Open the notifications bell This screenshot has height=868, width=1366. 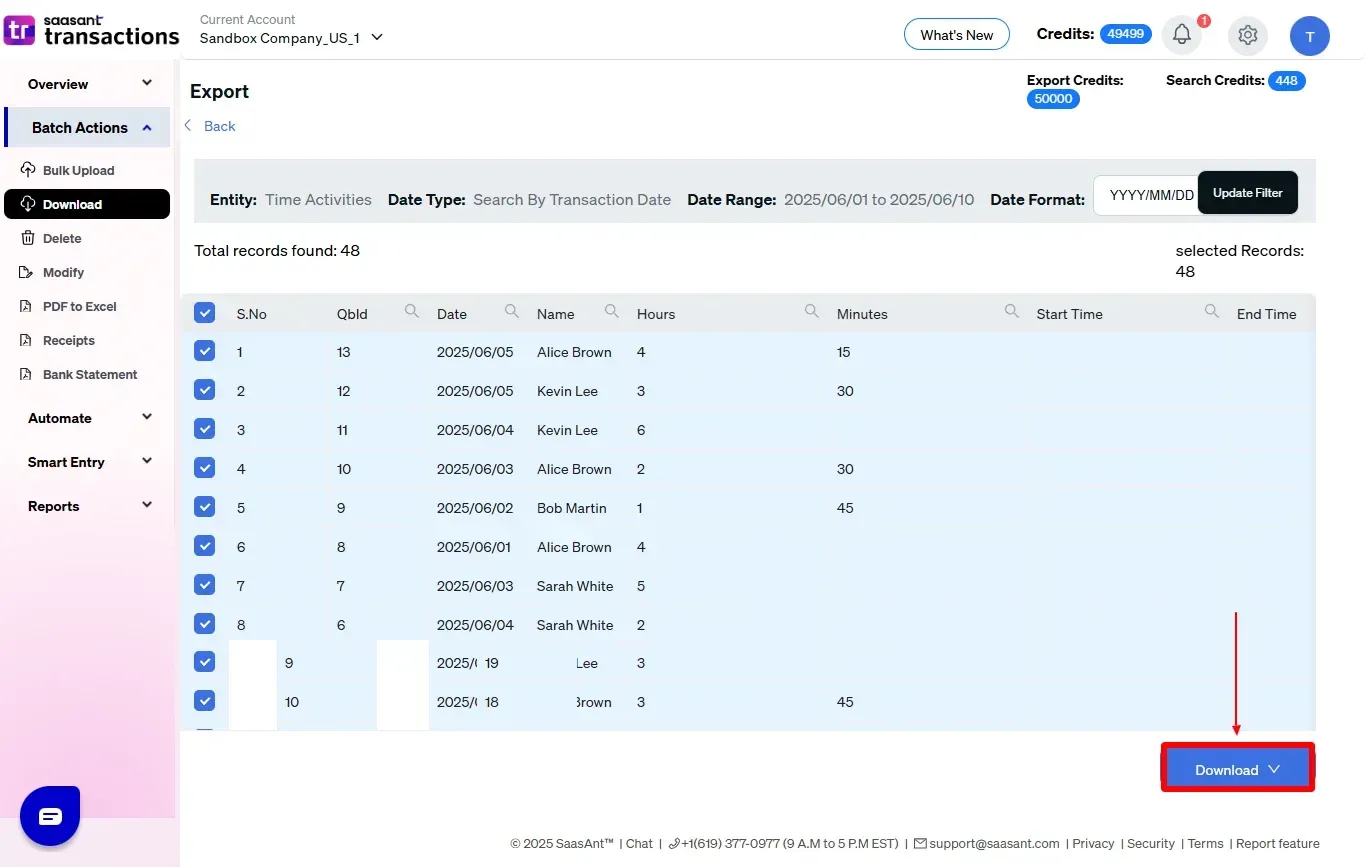coord(1182,35)
